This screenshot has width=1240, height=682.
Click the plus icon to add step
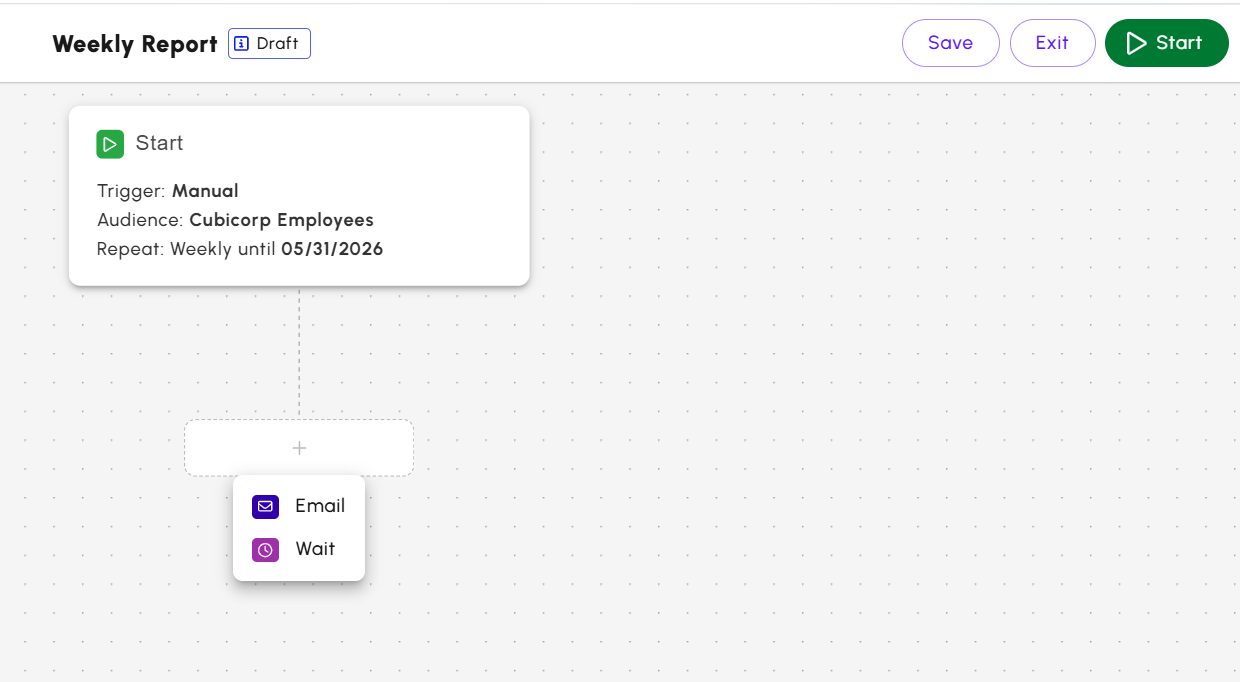pyautogui.click(x=299, y=448)
